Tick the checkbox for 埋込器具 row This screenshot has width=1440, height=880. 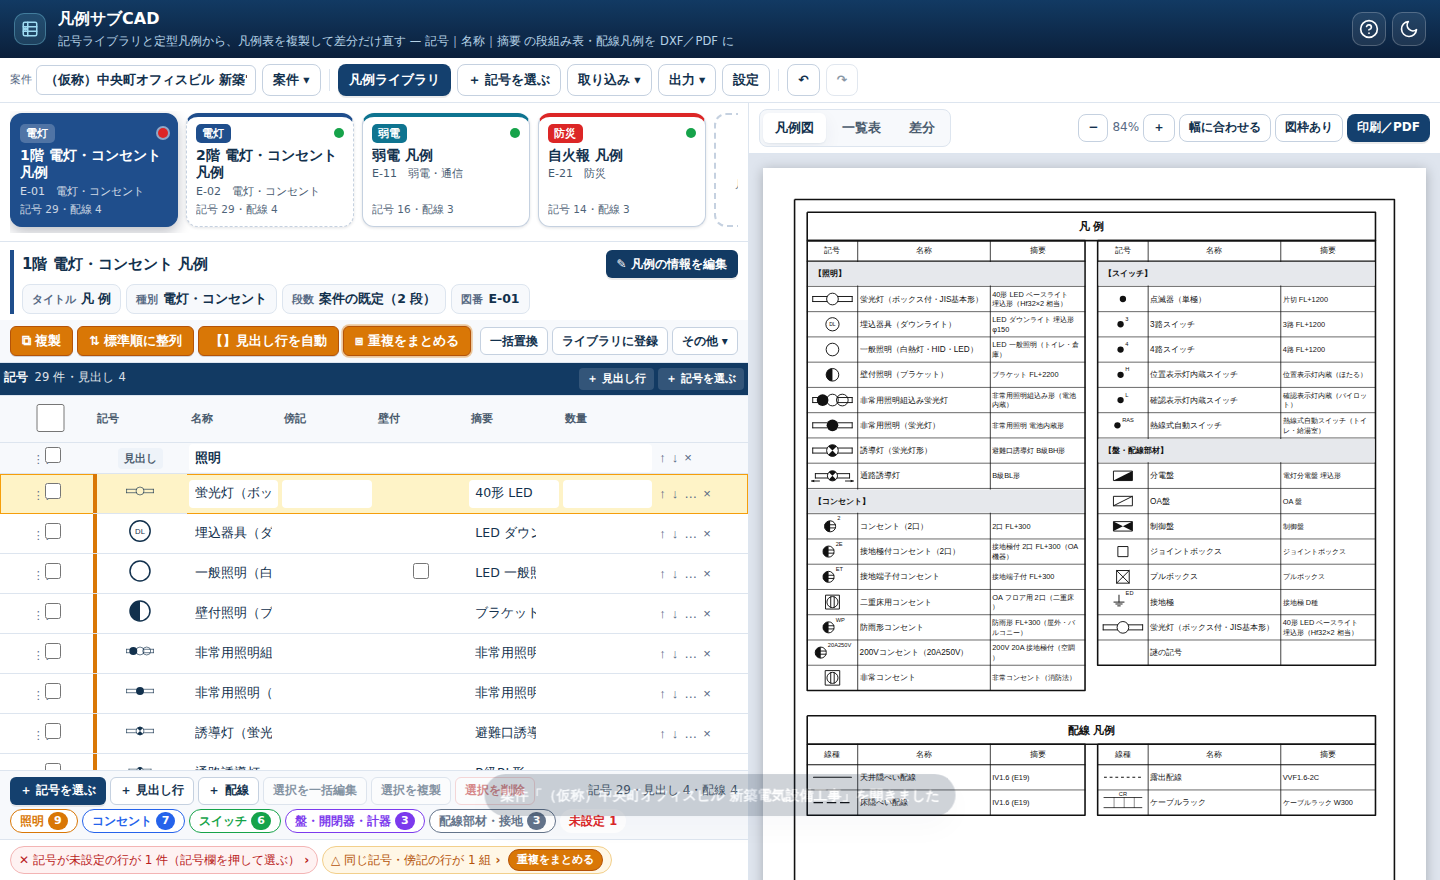(x=53, y=531)
